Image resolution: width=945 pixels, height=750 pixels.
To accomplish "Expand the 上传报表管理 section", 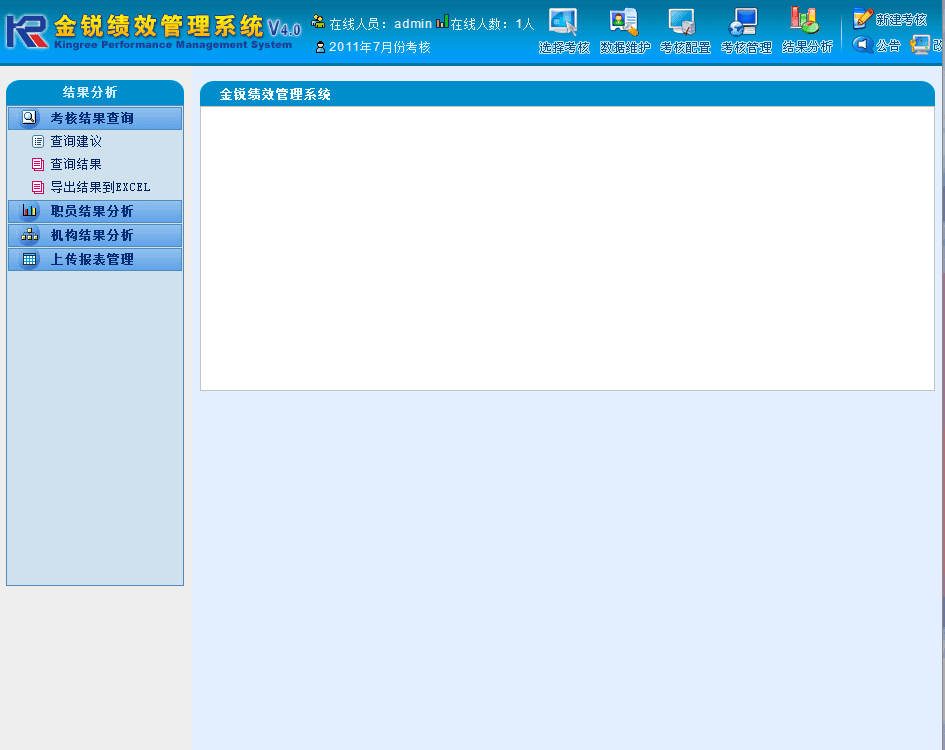I will 92,259.
